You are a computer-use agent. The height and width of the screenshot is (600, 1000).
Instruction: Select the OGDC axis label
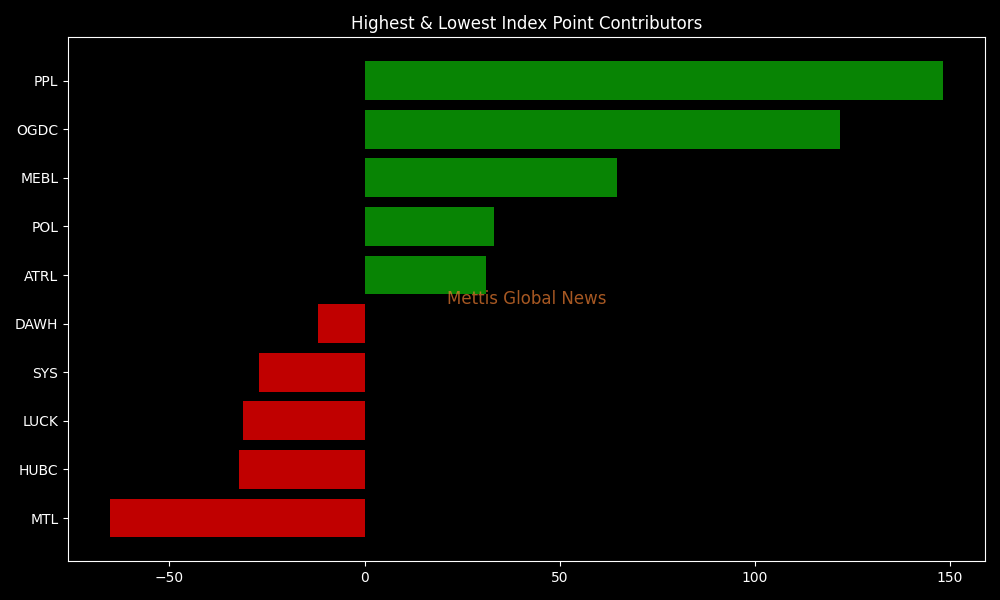coord(37,130)
